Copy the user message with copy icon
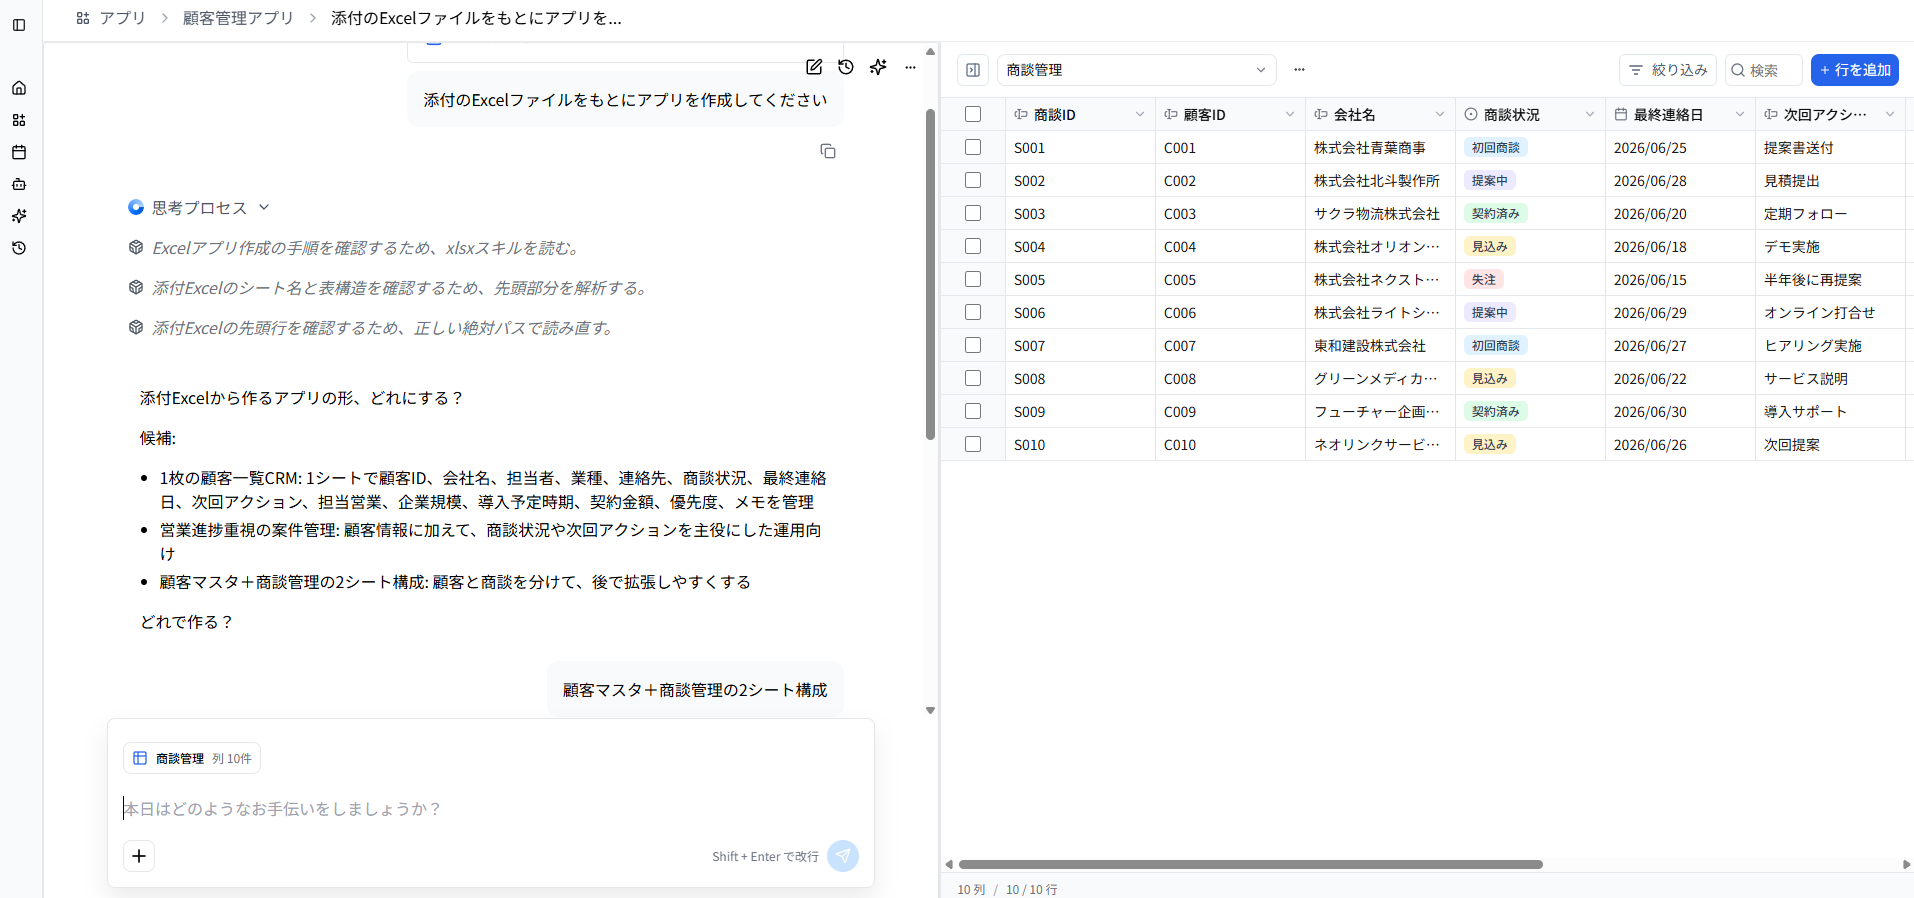Viewport: 1914px width, 898px height. tap(828, 151)
